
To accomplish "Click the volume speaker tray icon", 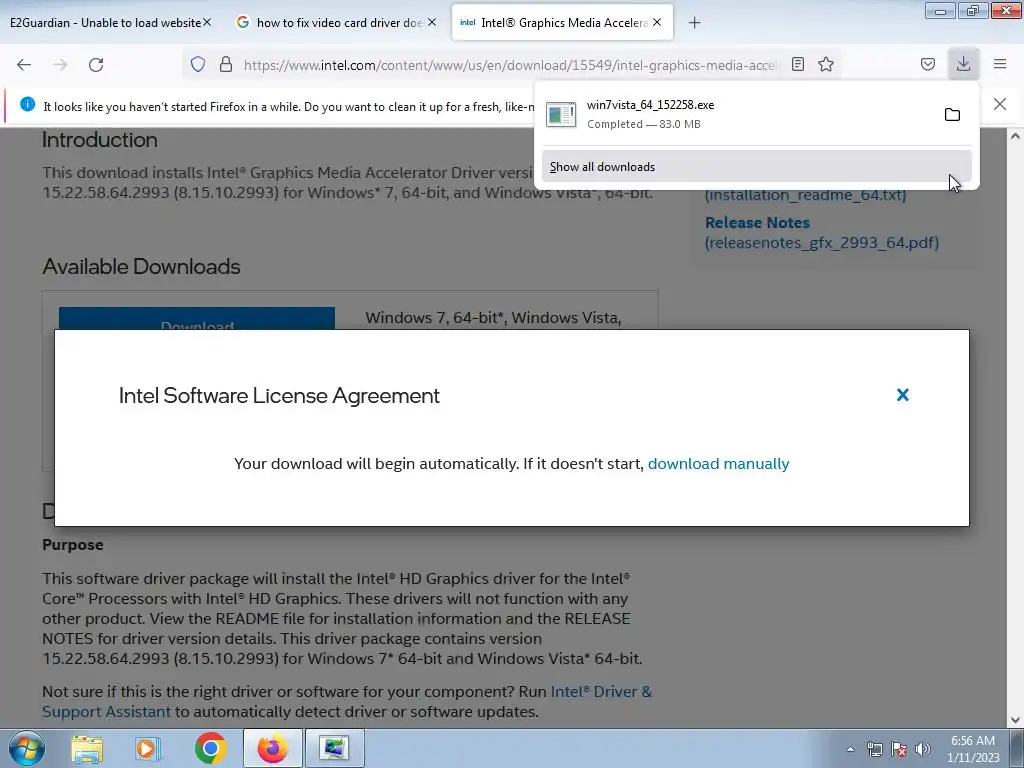I will pyautogui.click(x=923, y=749).
